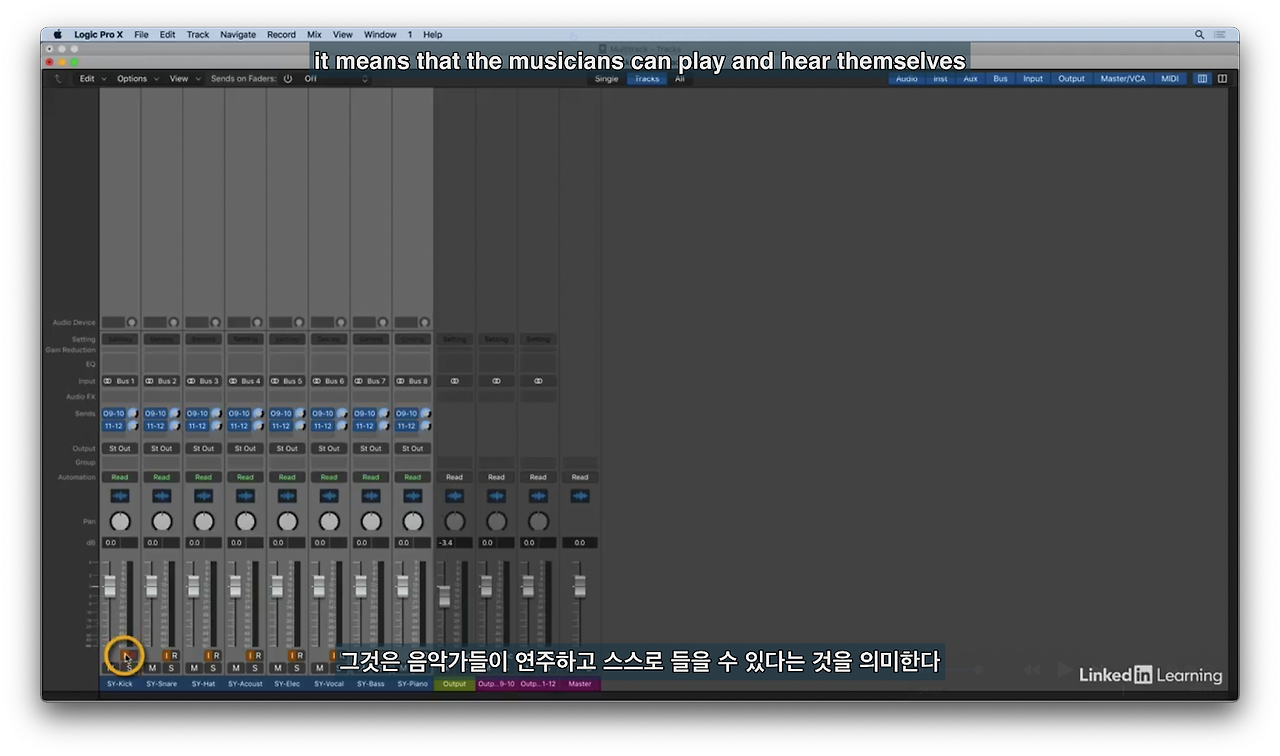Click the 11-12 send knob on SY-Hat
The height and width of the screenshot is (756, 1280).
pyautogui.click(x=216, y=426)
